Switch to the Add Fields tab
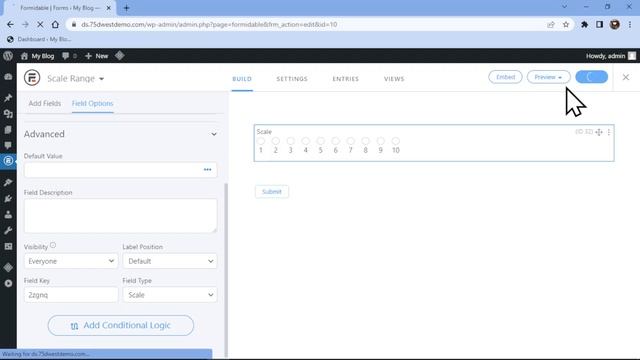640x360 pixels. (44, 103)
